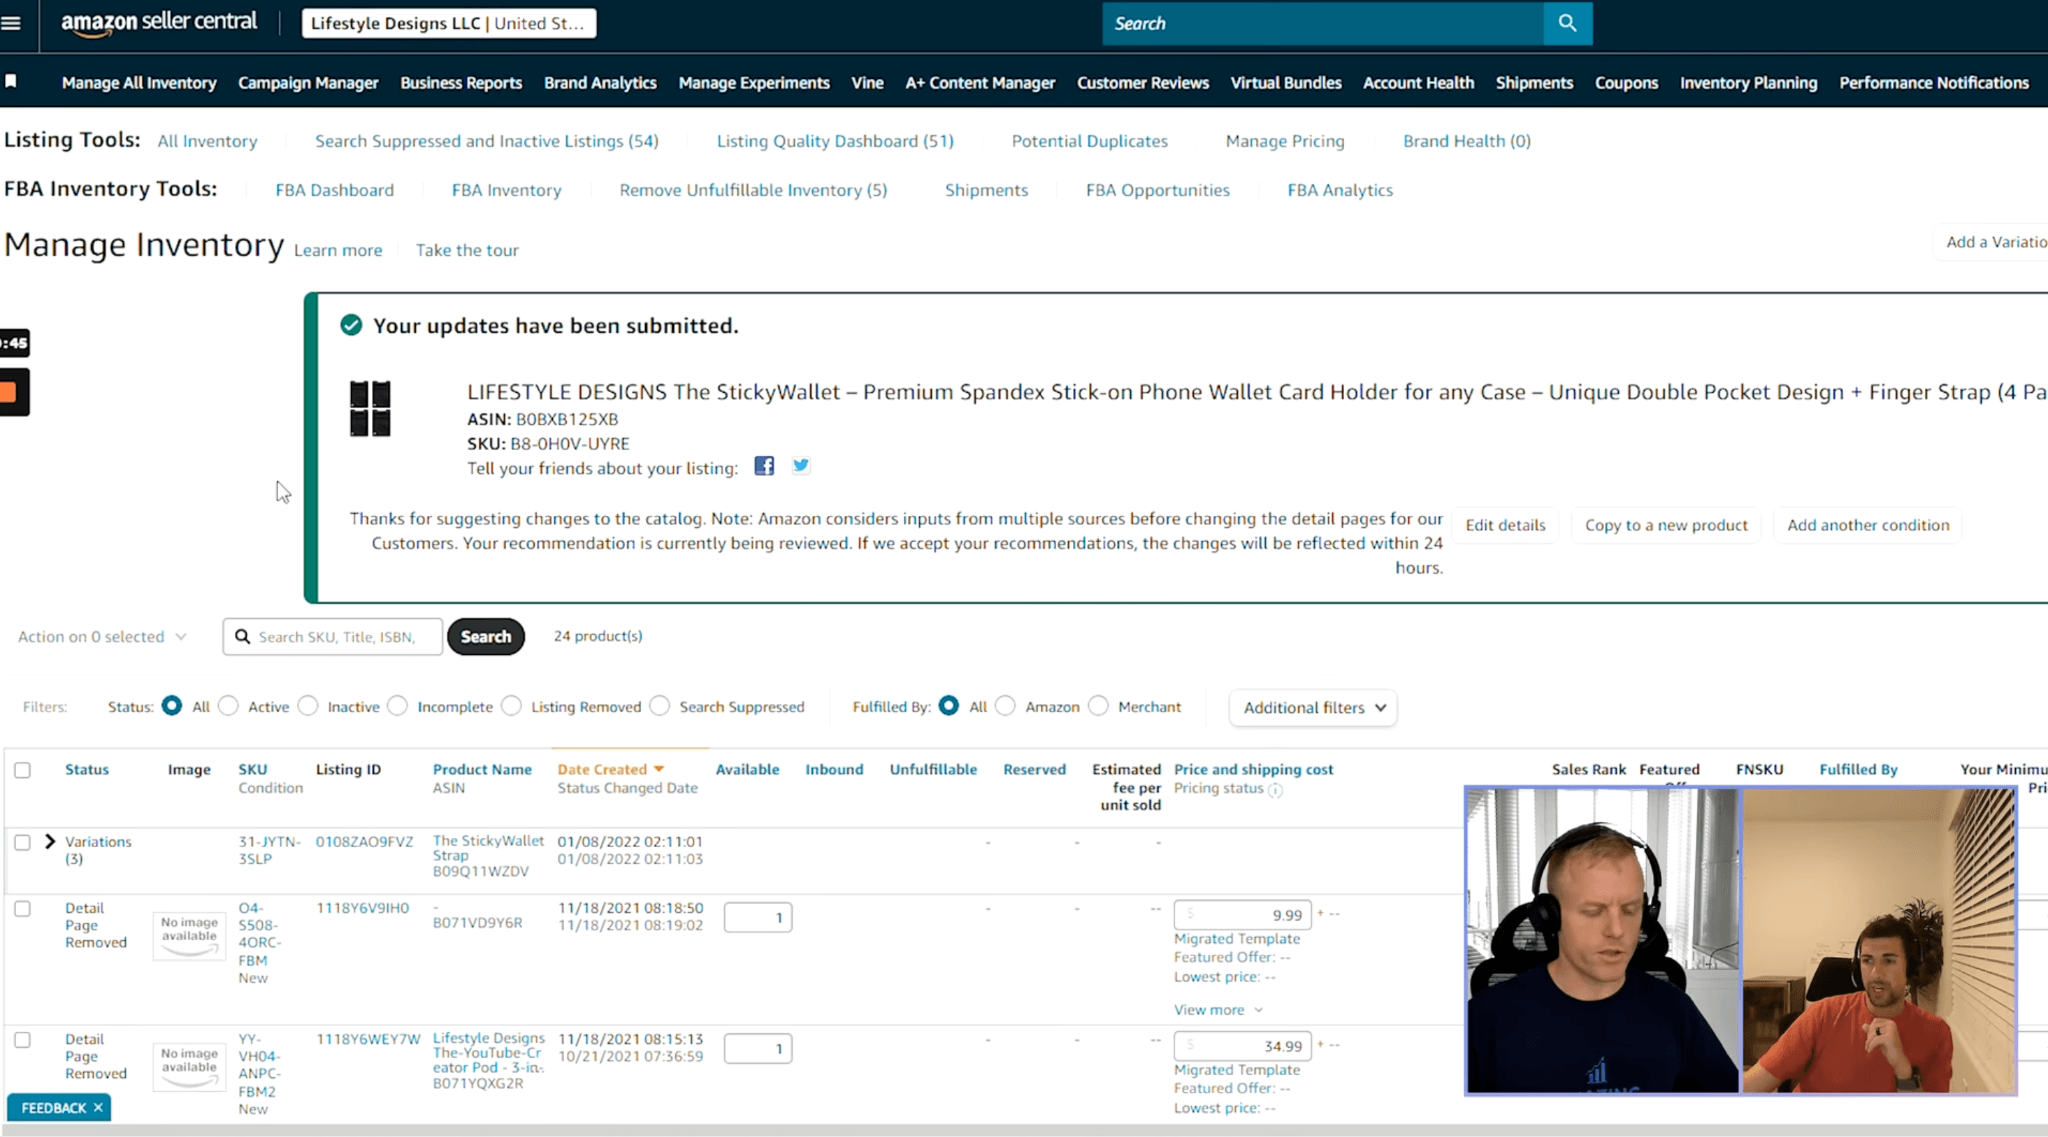2048x1137 pixels.
Task: Click the Take the tour link
Action: (467, 250)
